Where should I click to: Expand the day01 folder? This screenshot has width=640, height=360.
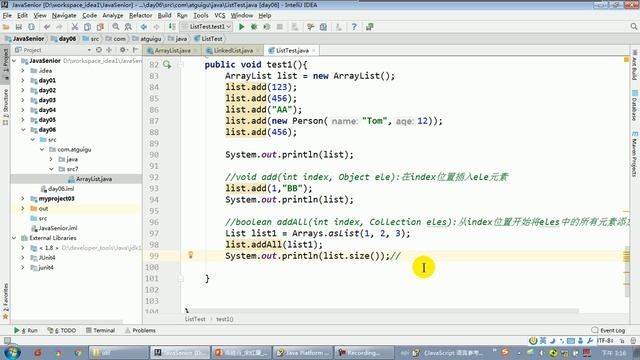[23, 80]
